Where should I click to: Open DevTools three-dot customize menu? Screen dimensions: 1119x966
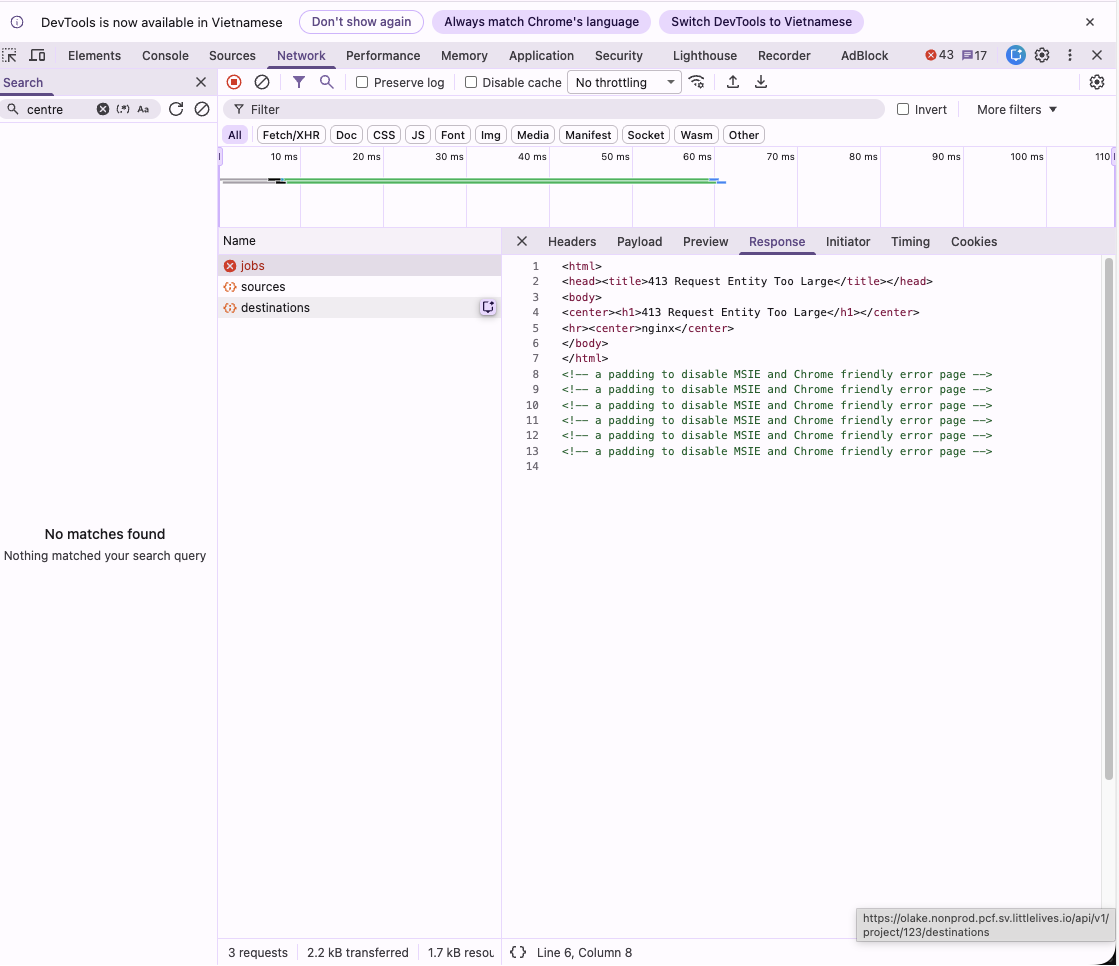tap(1070, 55)
